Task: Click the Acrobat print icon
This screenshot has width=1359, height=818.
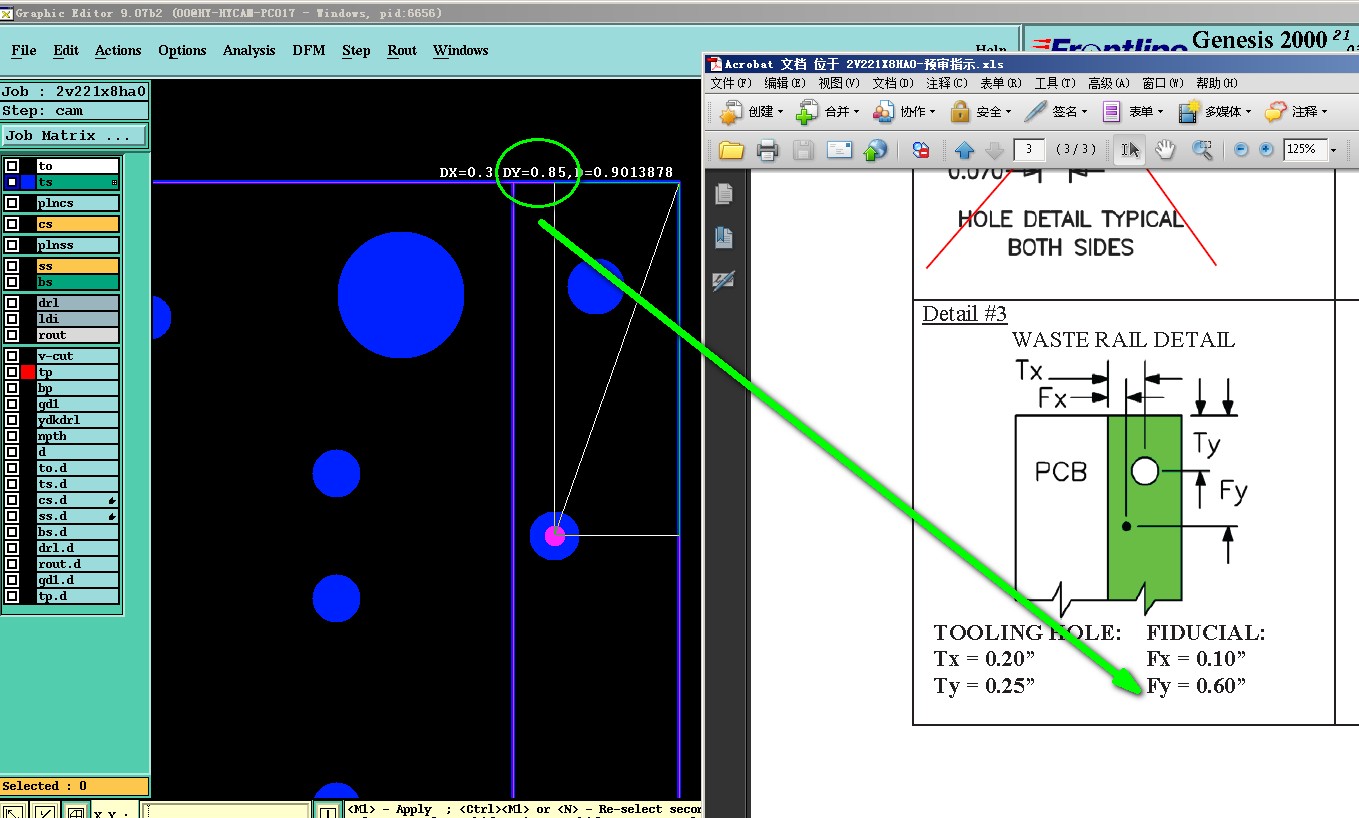Action: tap(767, 150)
